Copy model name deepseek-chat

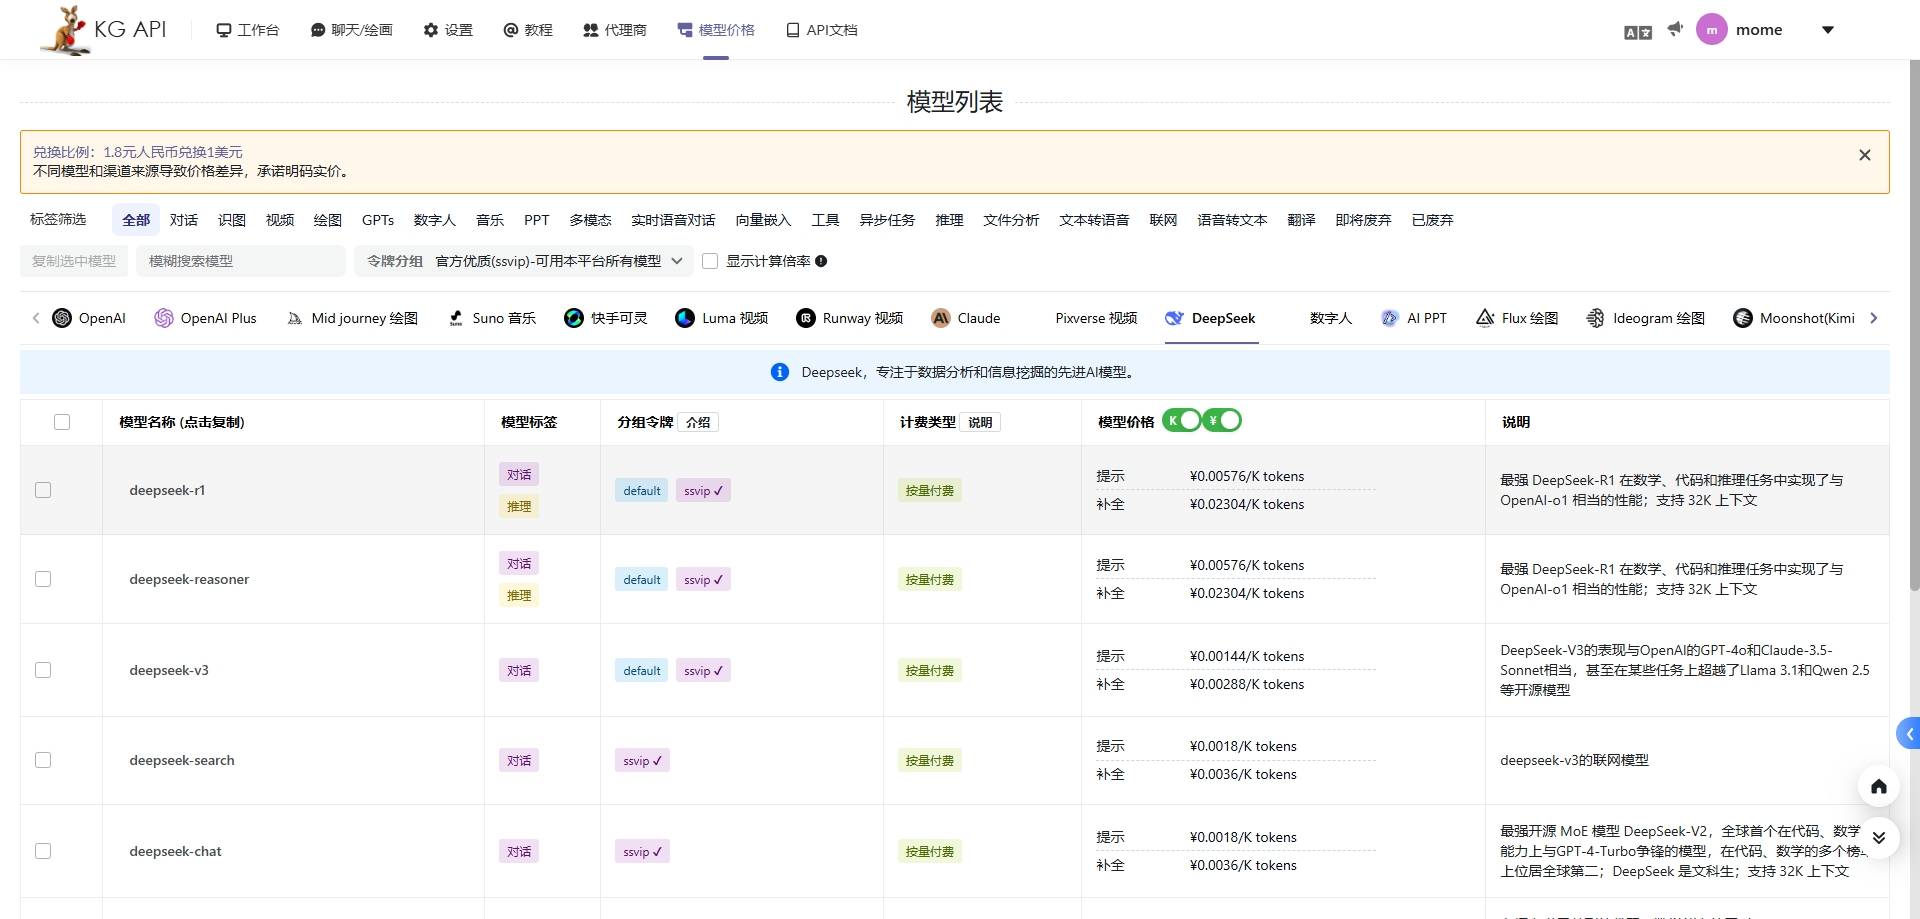tap(175, 851)
